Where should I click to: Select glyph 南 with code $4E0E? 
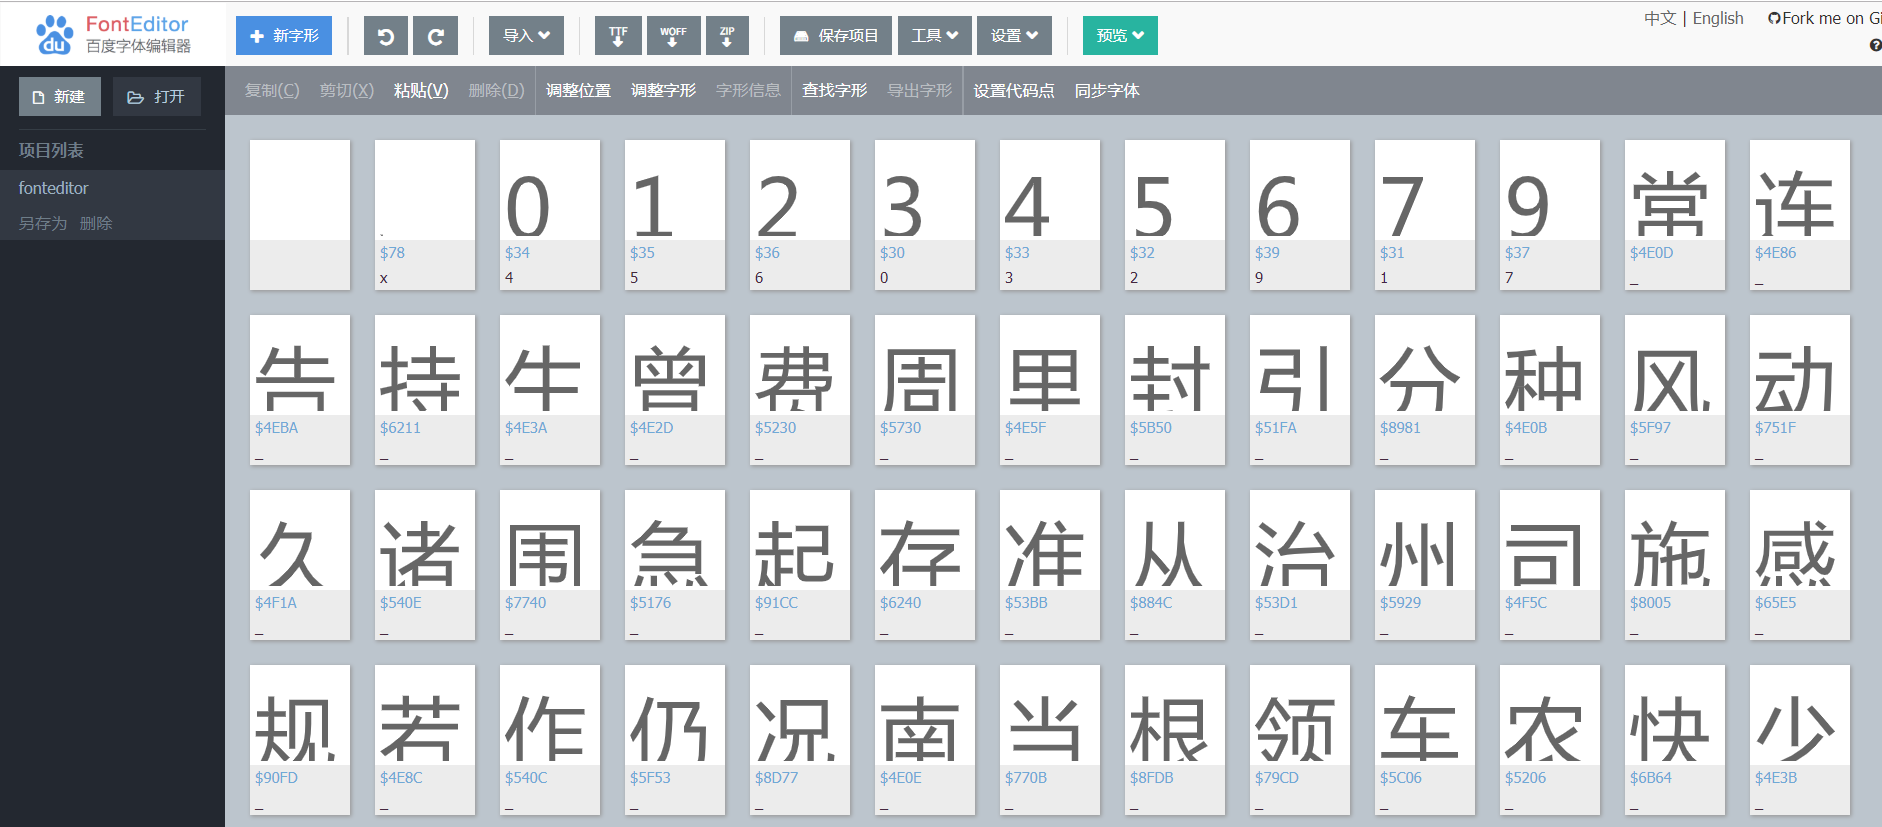(x=925, y=740)
